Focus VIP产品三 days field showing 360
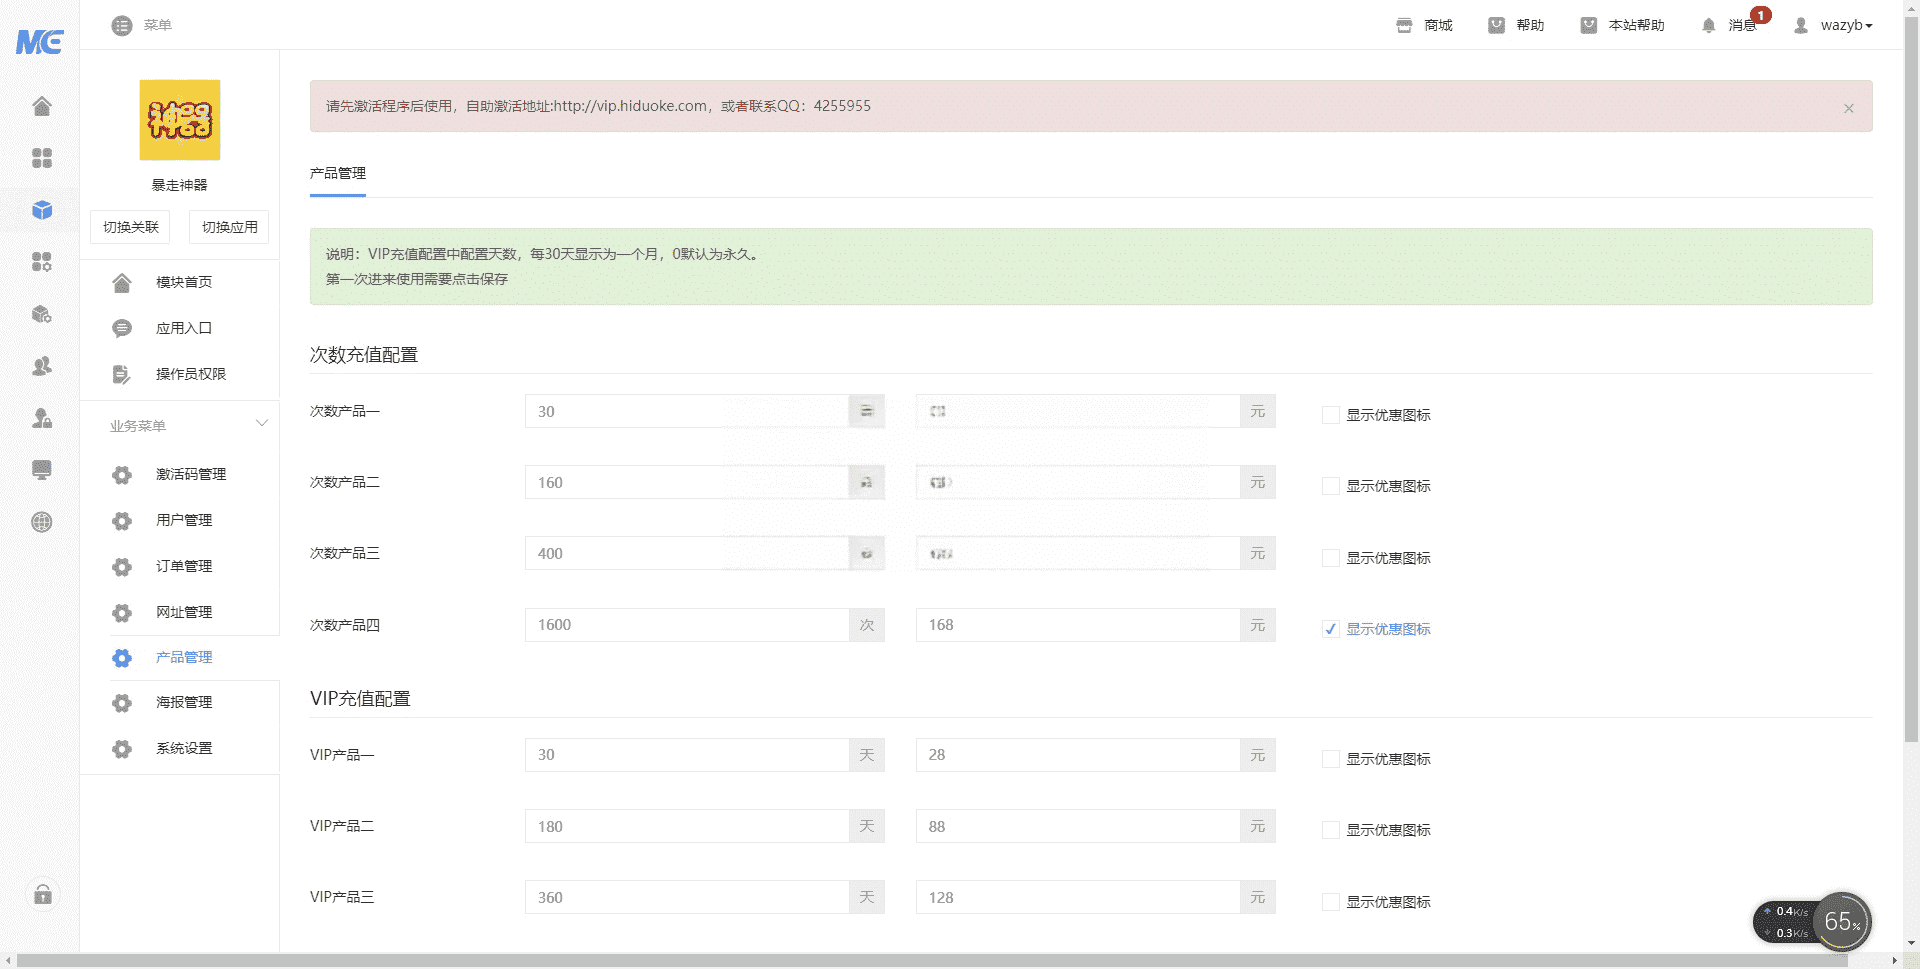The width and height of the screenshot is (1920, 969). point(687,897)
